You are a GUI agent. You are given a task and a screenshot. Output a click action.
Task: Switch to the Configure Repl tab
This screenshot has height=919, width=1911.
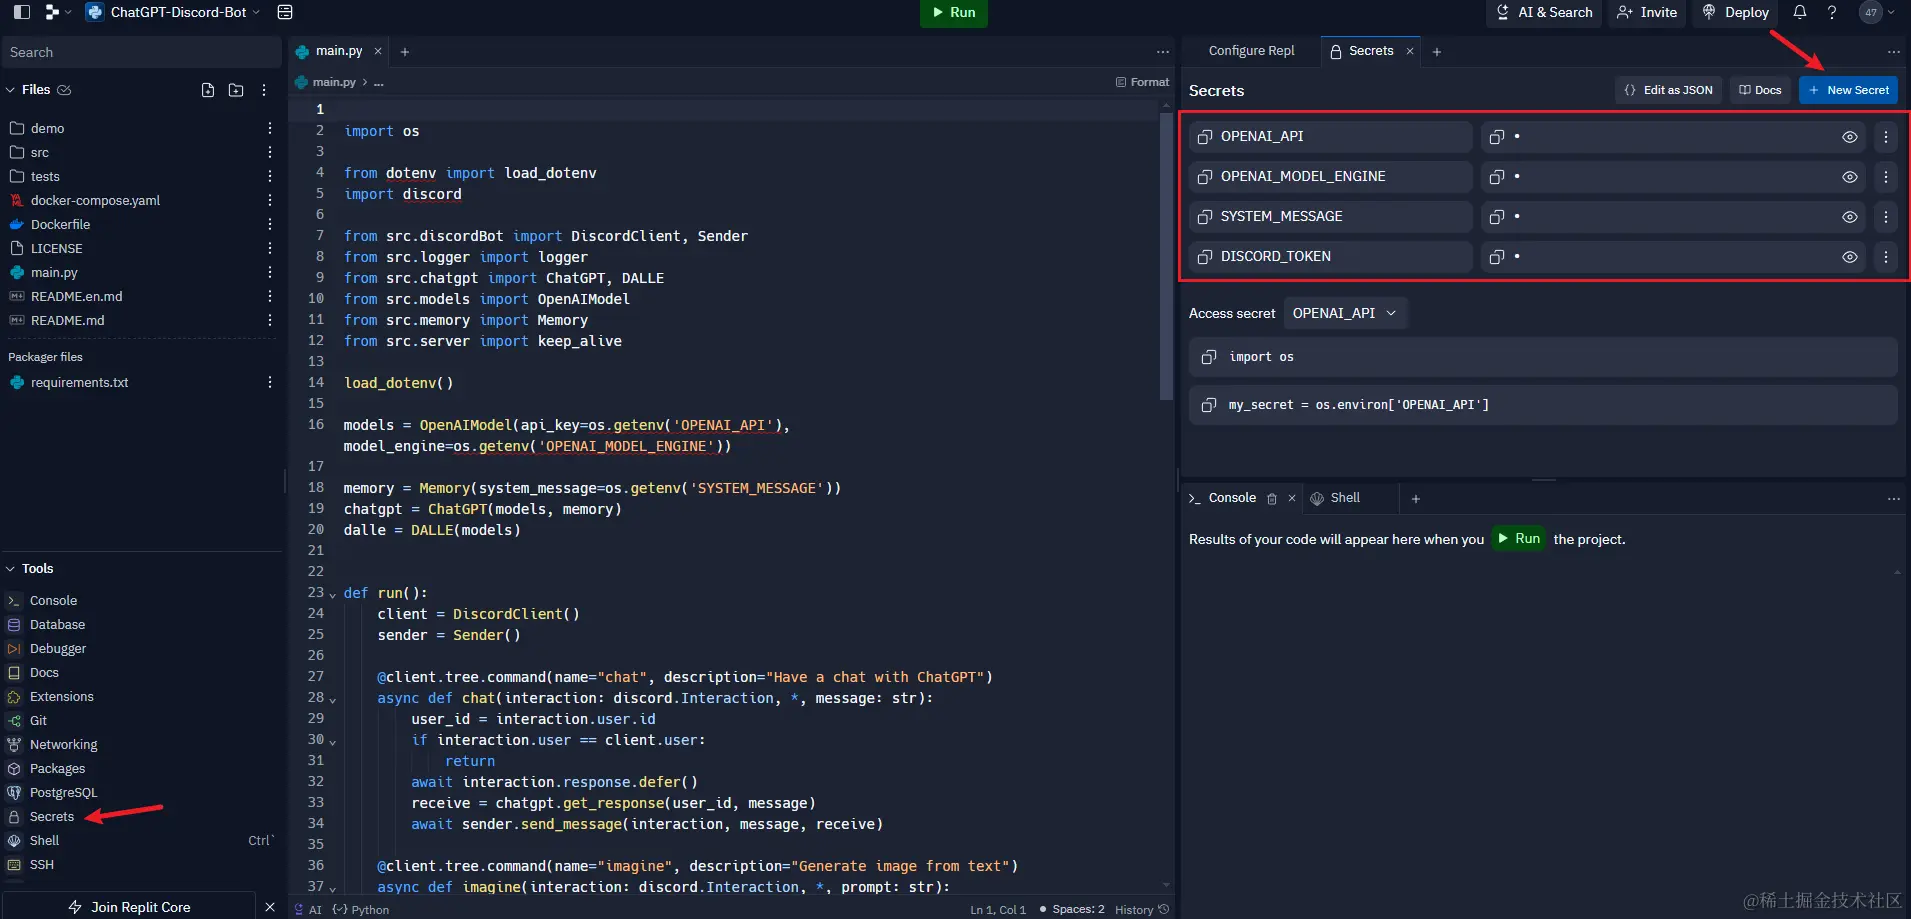[1251, 51]
